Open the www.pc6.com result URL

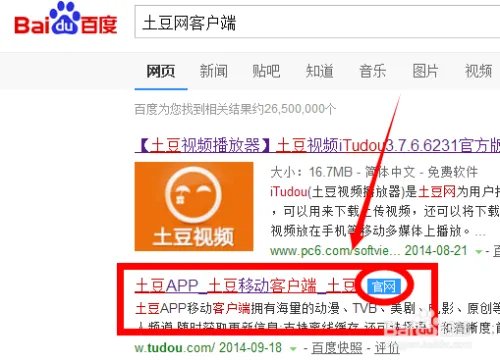coord(334,250)
